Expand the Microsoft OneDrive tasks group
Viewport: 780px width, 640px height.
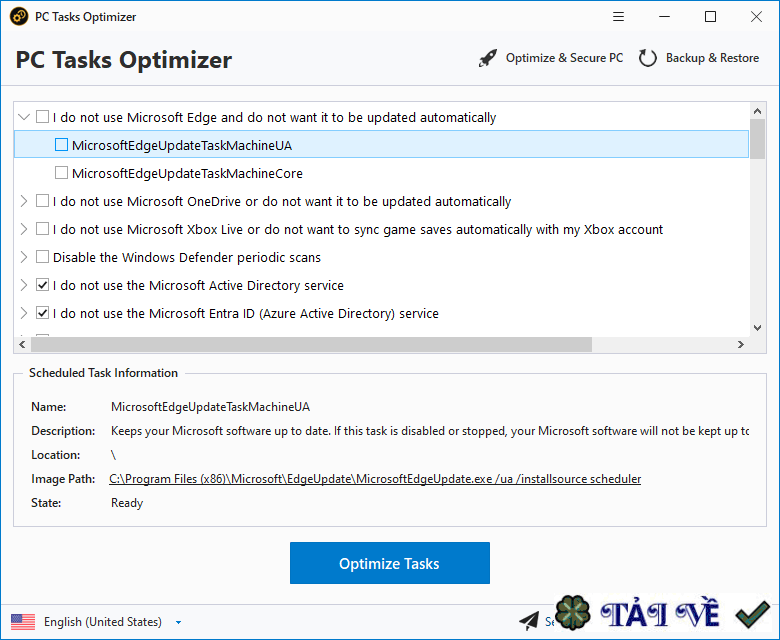point(24,201)
